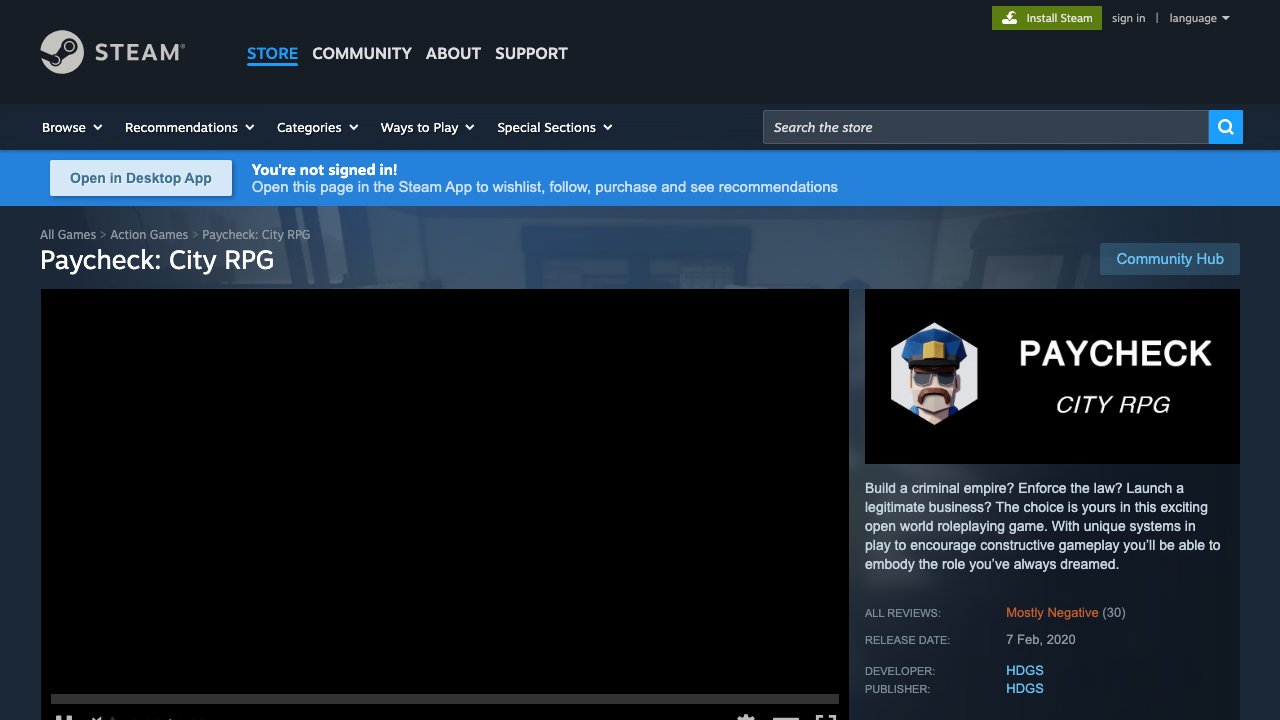Image resolution: width=1280 pixels, height=720 pixels.
Task: Open the COMMUNITY tab
Action: pyautogui.click(x=361, y=53)
